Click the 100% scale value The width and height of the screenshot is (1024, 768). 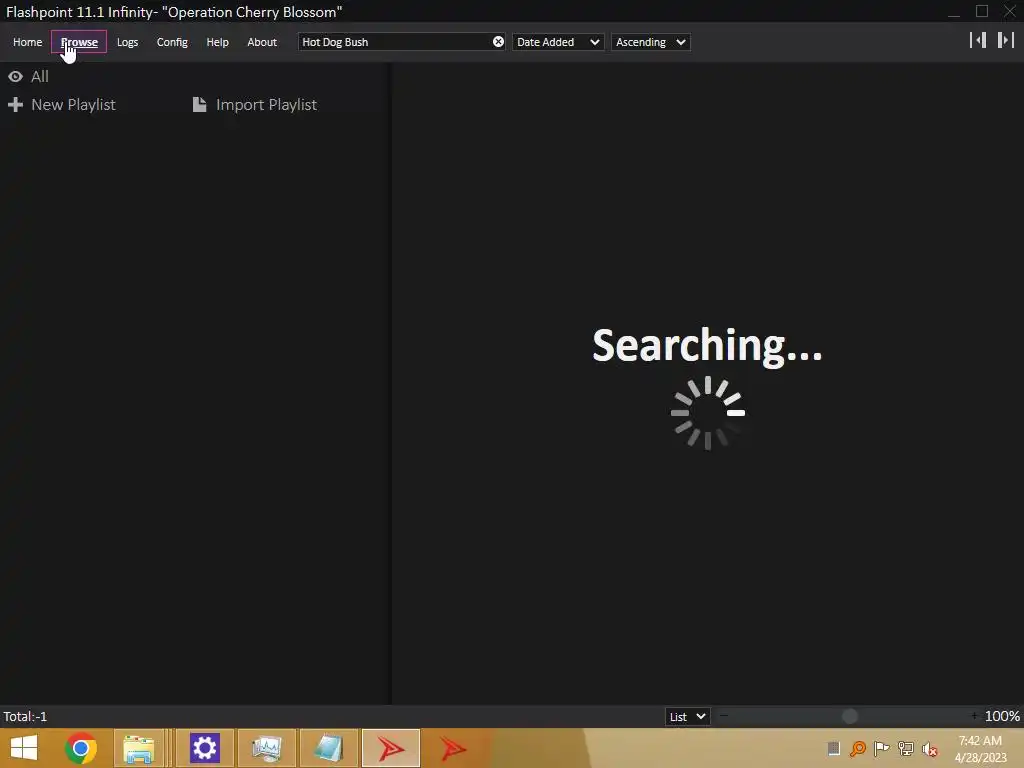coord(1002,716)
